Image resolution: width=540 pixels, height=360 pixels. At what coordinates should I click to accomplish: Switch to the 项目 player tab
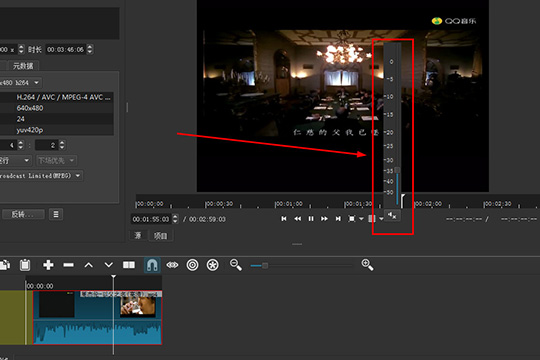(160, 236)
